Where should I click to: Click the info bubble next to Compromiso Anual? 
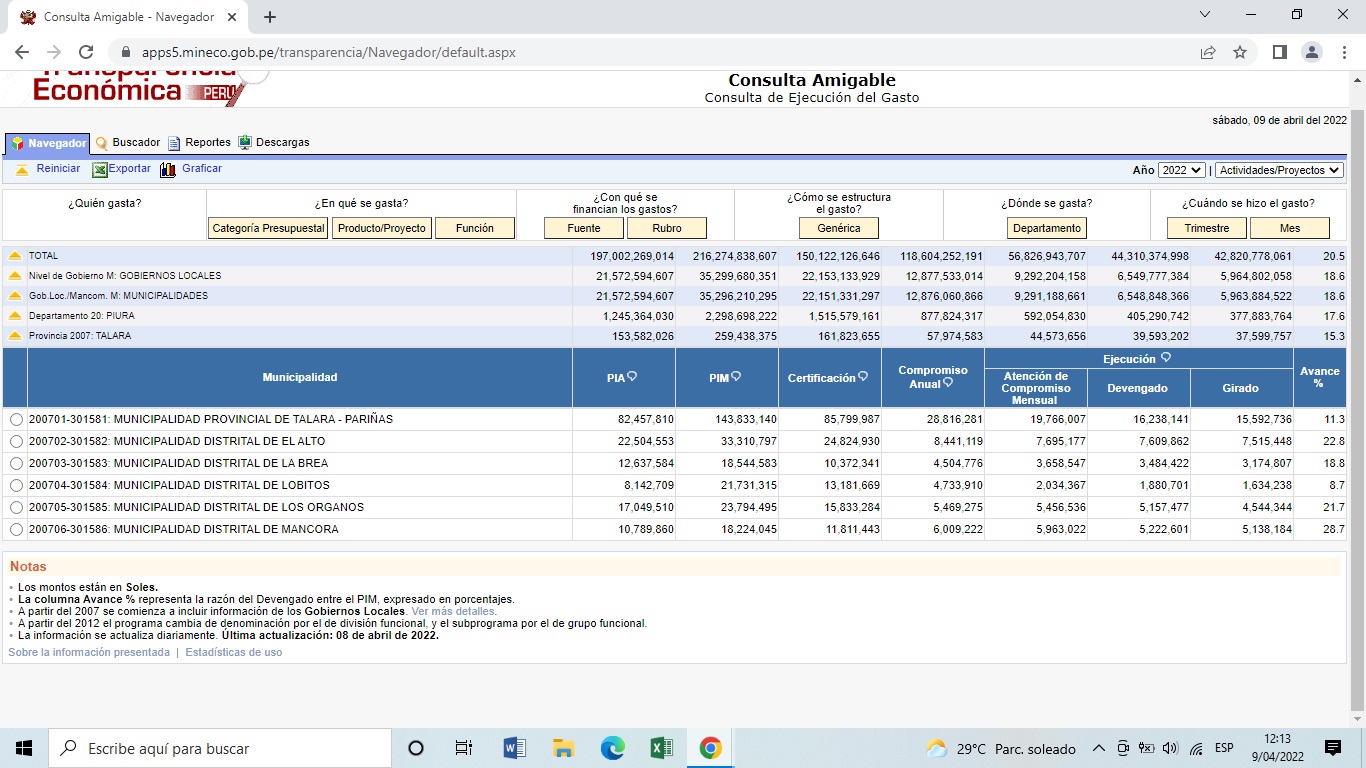[x=948, y=383]
